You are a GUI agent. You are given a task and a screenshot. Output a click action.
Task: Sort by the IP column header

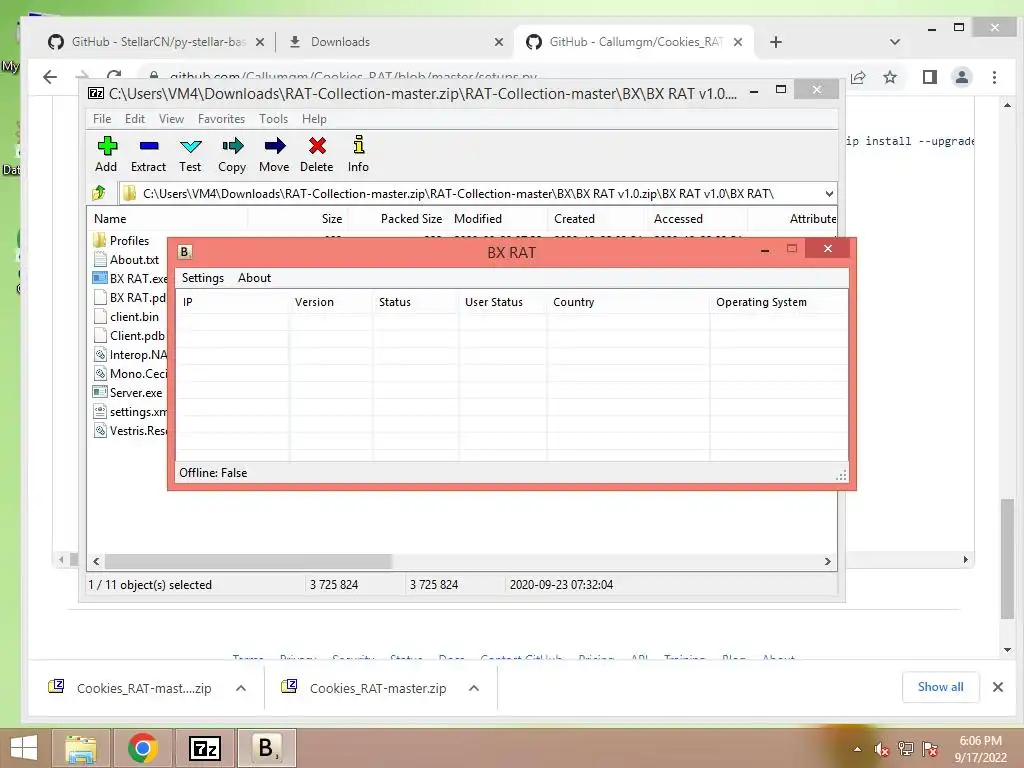point(232,302)
